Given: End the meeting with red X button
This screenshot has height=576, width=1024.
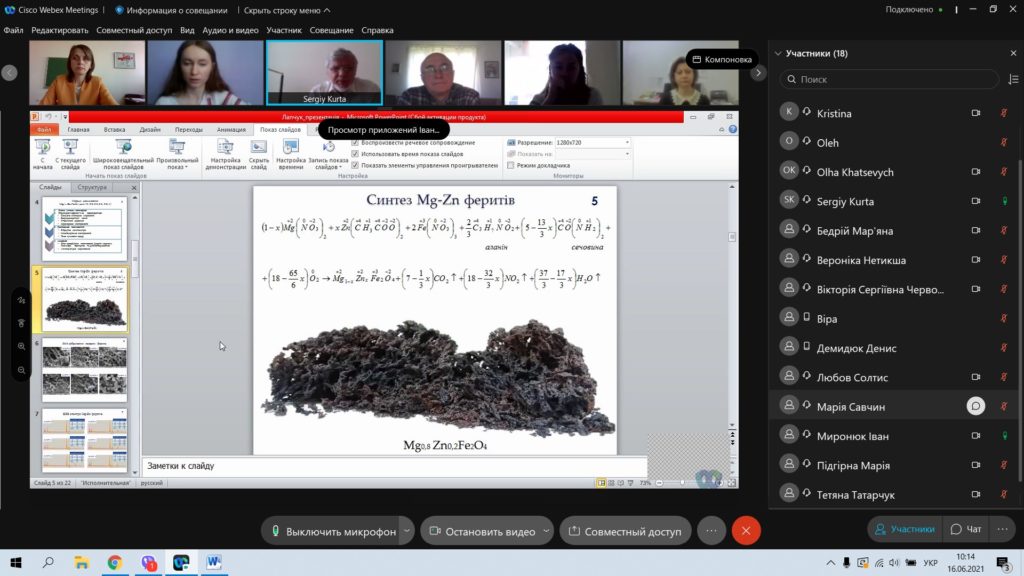Looking at the screenshot, I should click(746, 531).
